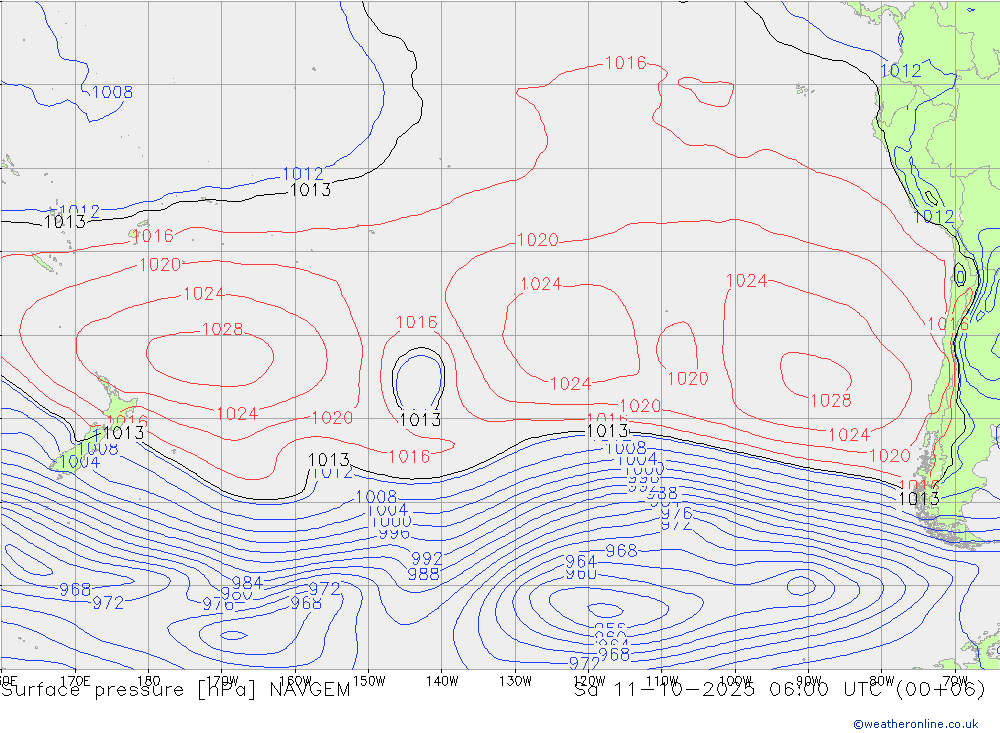The image size is (1000, 733).
Task: Click the blue 984 isobar label
Action: (247, 582)
